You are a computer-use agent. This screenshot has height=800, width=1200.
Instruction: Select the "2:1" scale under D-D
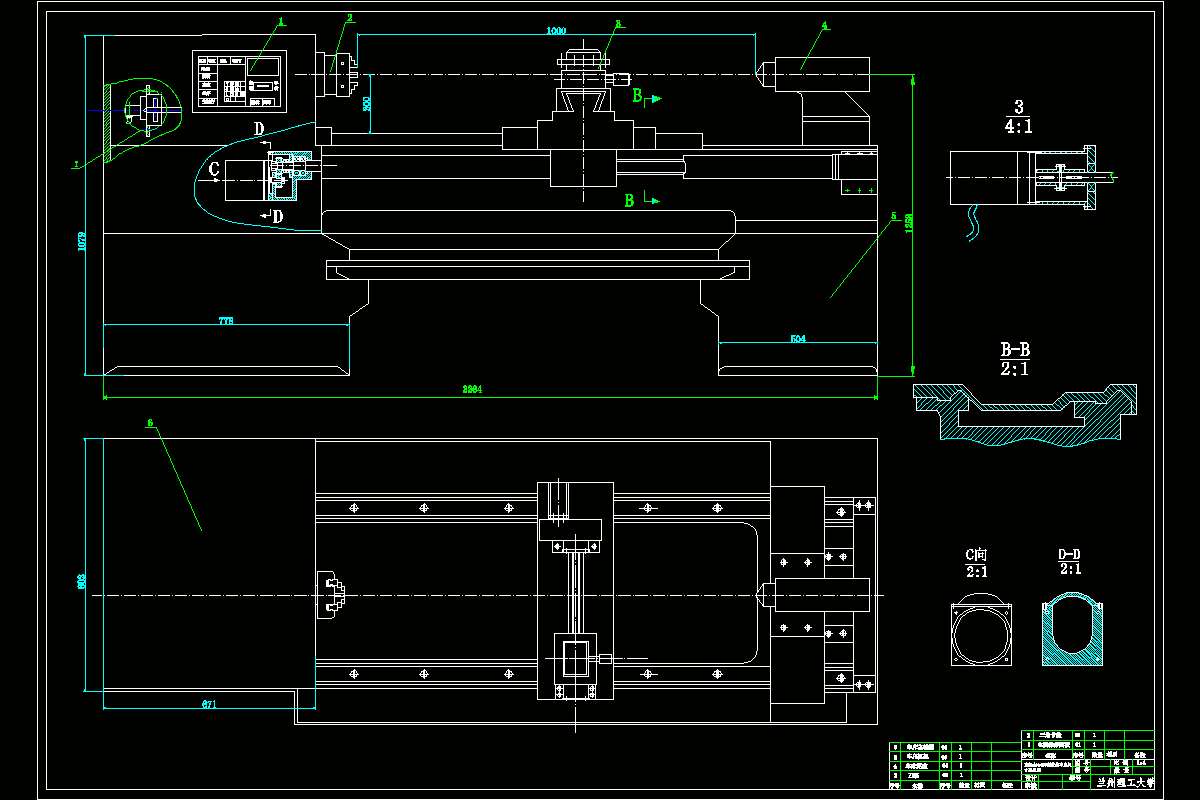coord(1070,570)
